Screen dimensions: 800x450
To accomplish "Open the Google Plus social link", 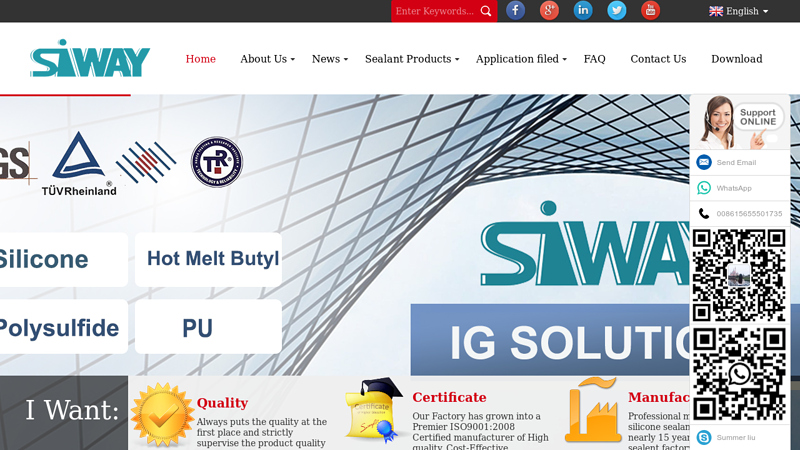I will [x=549, y=10].
